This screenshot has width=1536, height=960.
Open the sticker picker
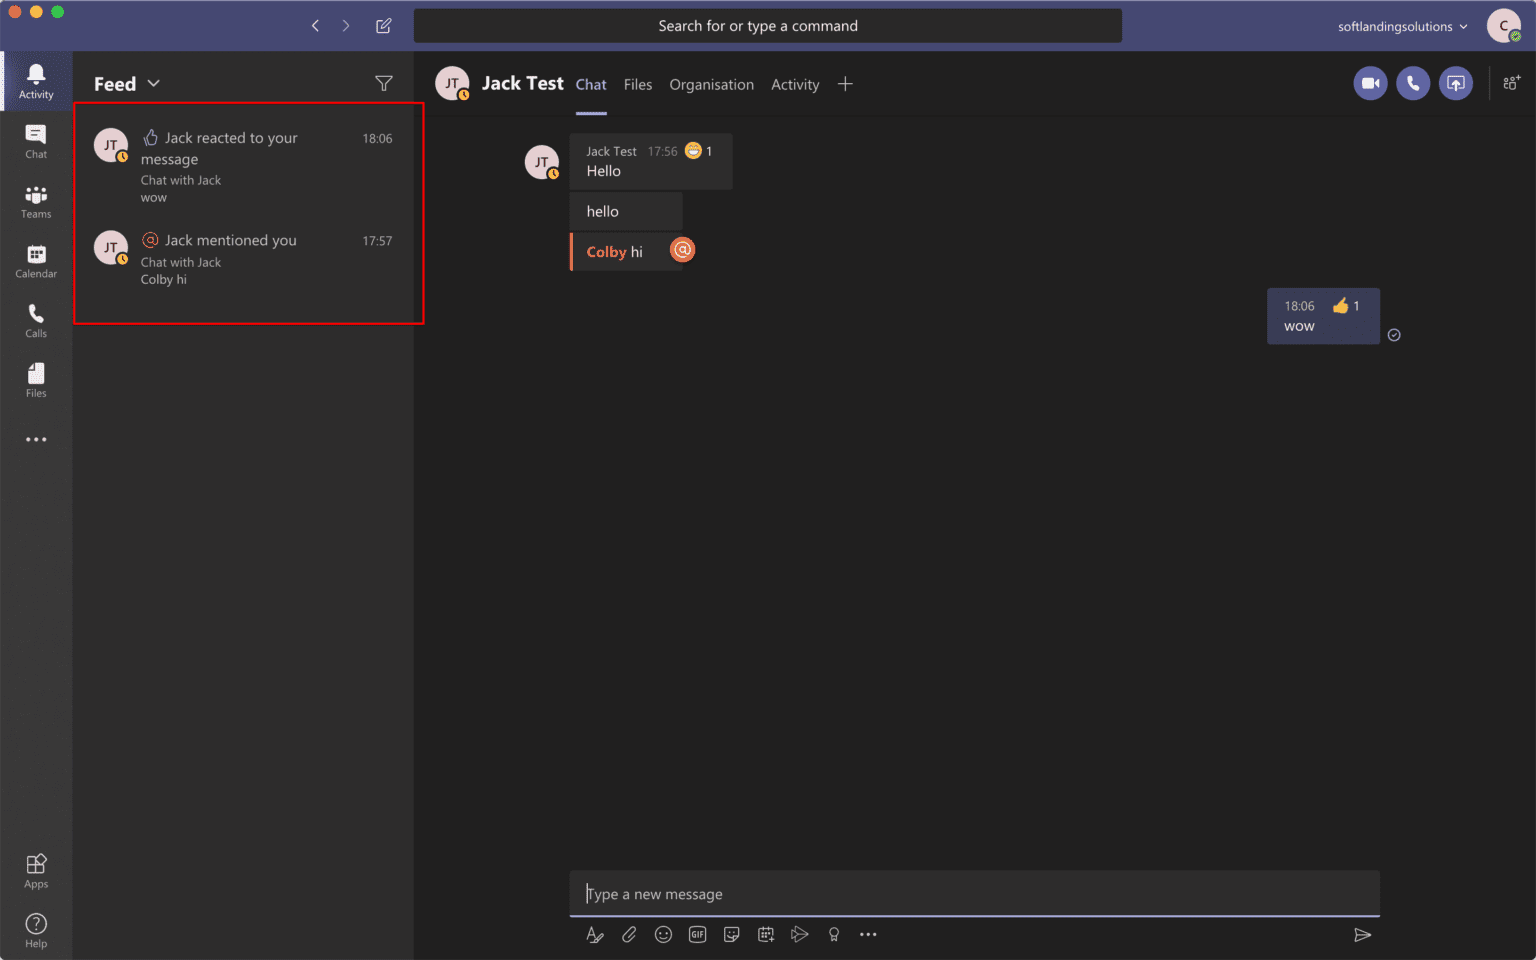click(x=731, y=934)
